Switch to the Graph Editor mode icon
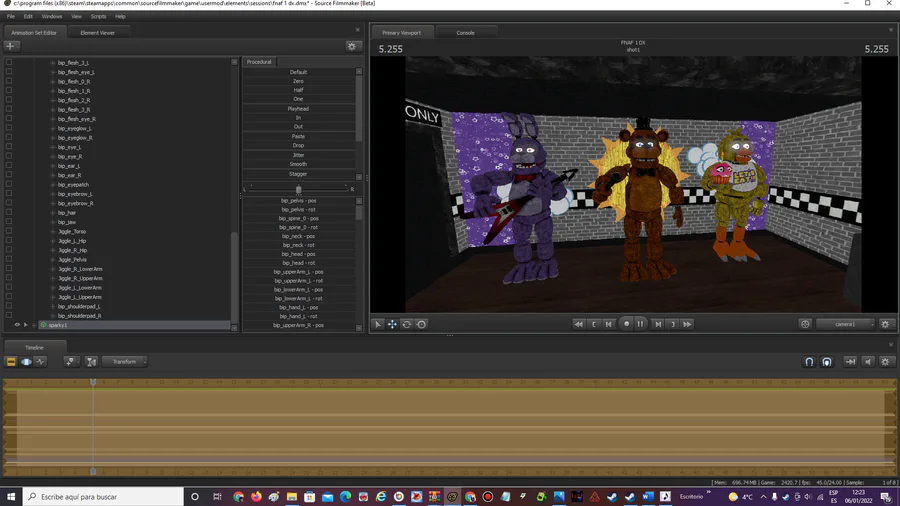The image size is (900, 506). point(40,361)
